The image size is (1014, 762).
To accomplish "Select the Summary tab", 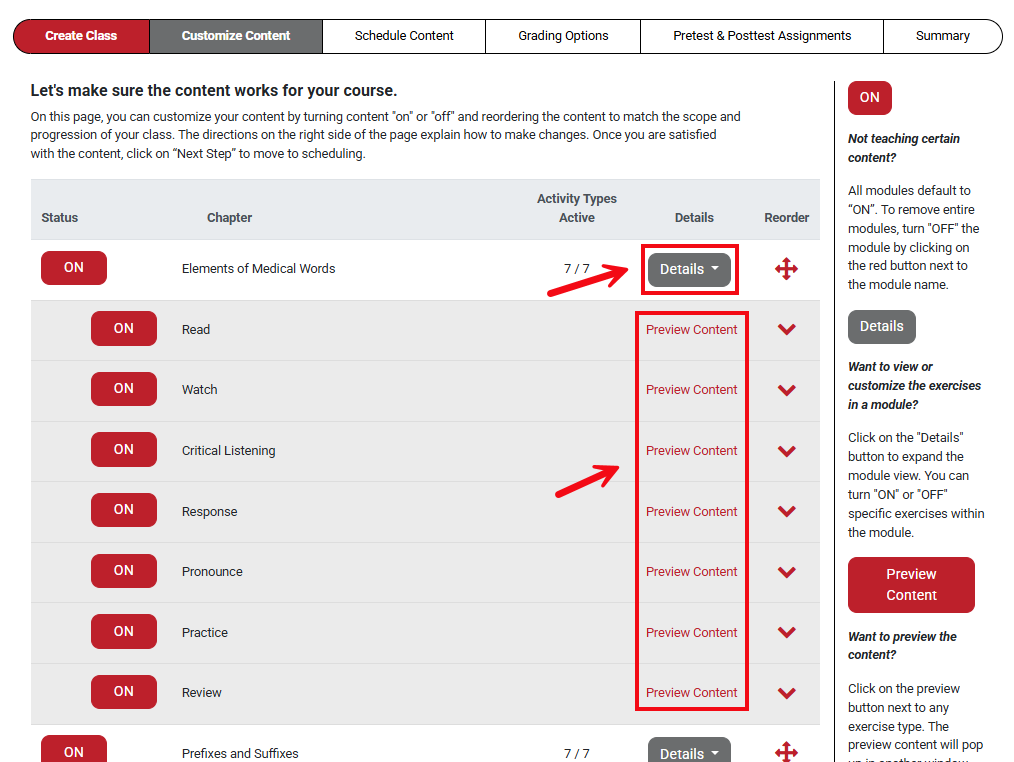I will click(x=941, y=36).
